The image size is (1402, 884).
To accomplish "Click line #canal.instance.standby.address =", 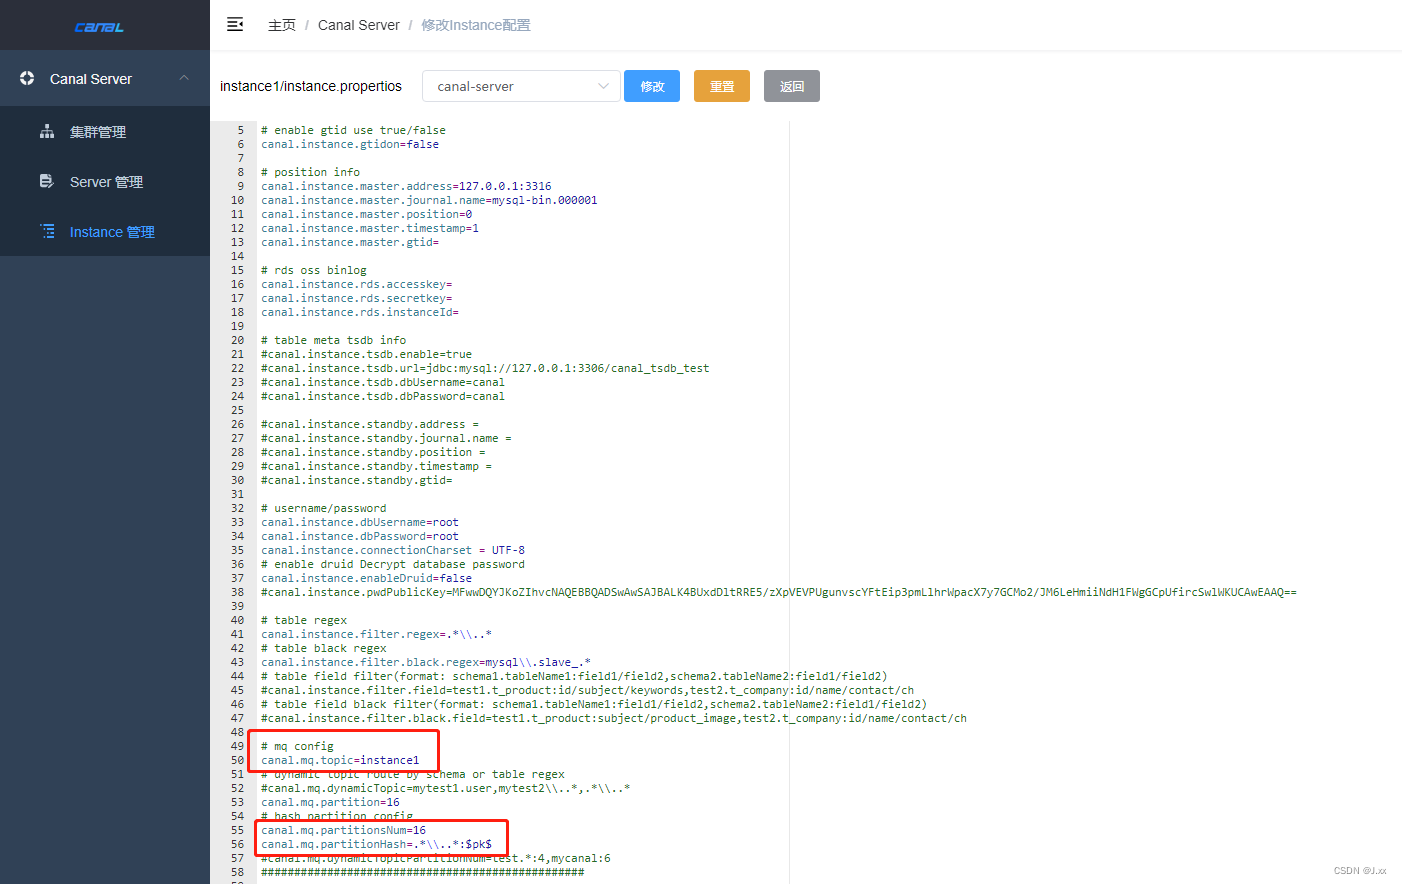I will (370, 424).
